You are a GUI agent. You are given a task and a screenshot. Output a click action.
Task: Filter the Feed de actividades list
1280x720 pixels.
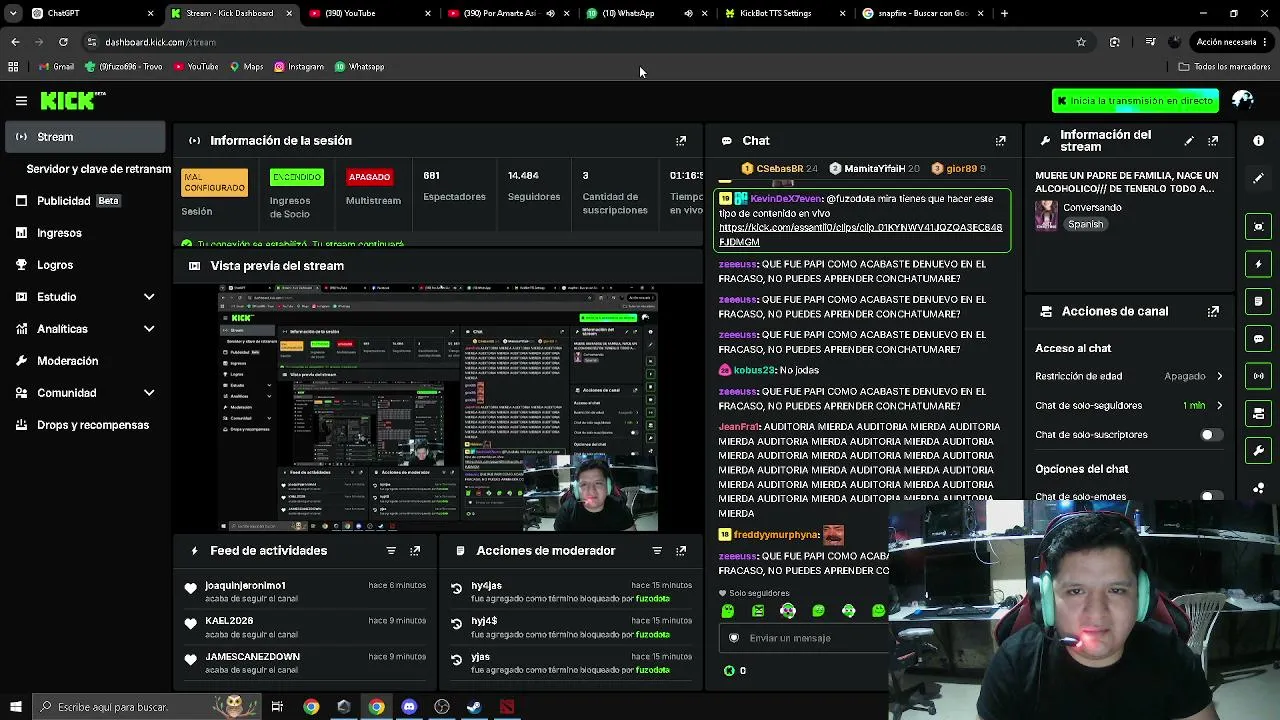(x=391, y=551)
